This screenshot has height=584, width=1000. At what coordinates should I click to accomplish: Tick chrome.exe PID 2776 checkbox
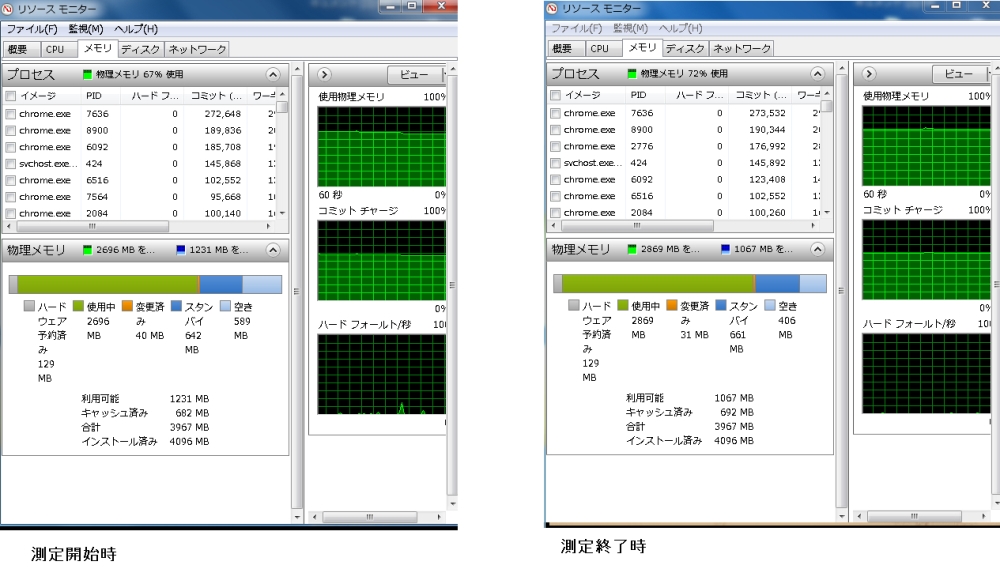(x=555, y=147)
